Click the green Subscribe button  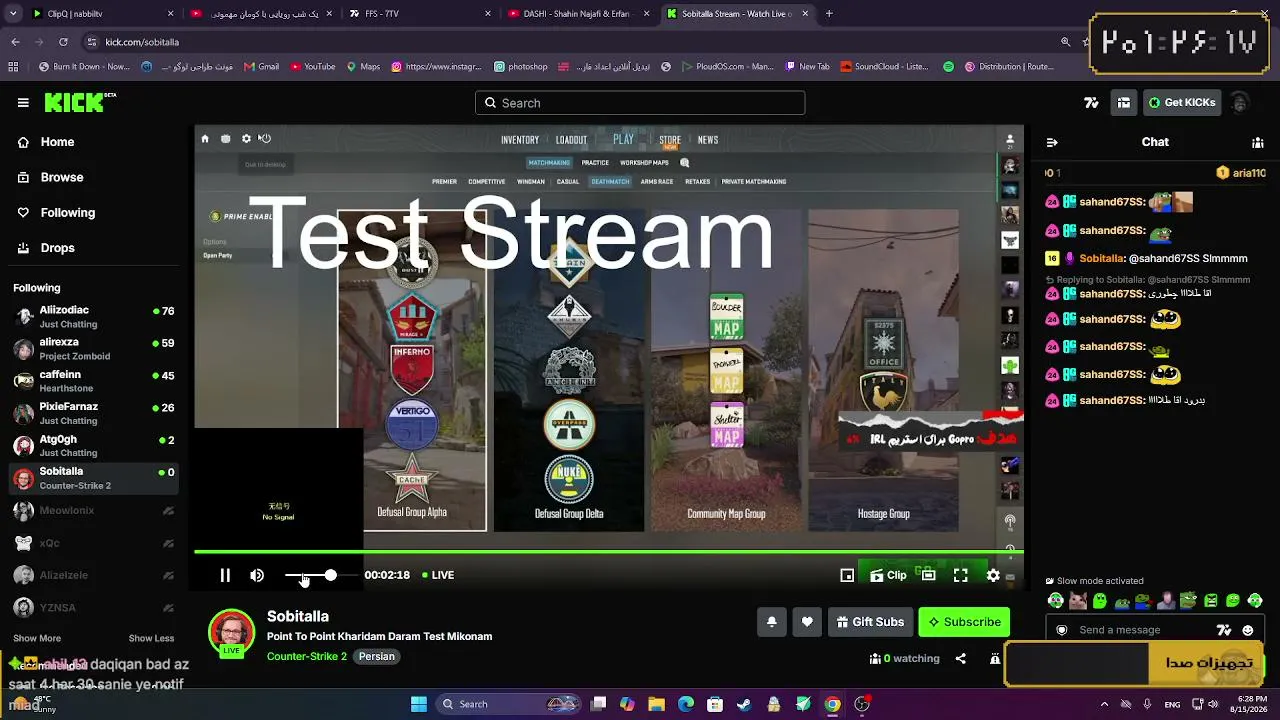point(964,622)
